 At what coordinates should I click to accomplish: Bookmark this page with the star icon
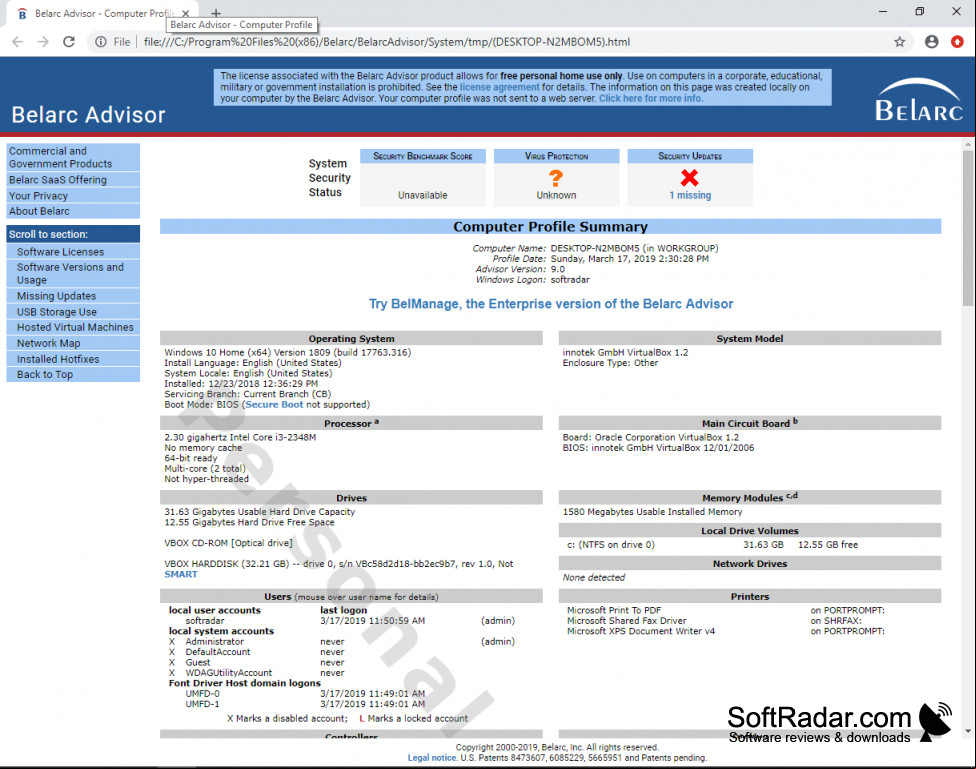[899, 42]
